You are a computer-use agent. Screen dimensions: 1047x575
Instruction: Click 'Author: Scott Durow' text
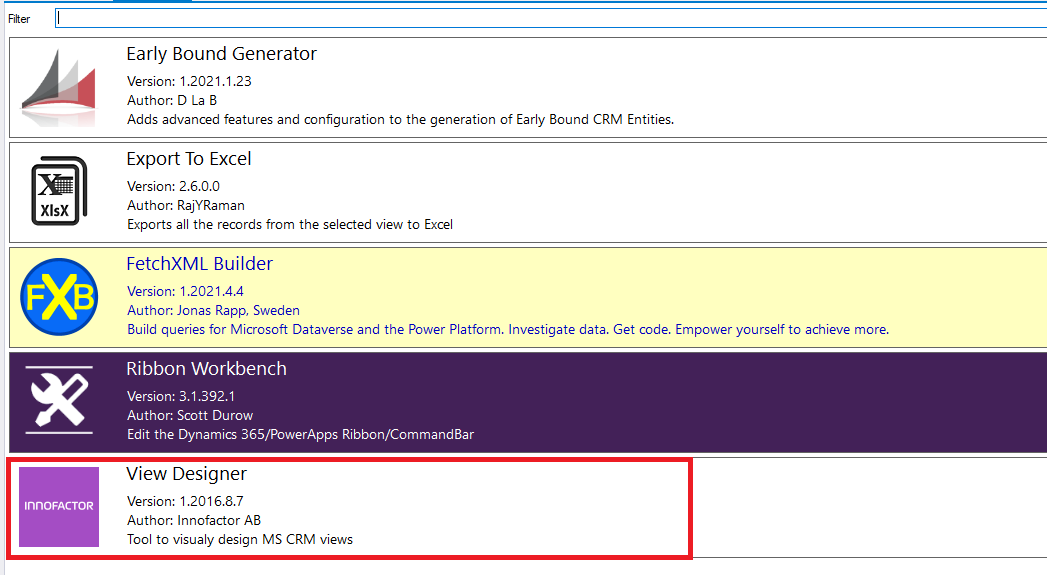click(190, 415)
